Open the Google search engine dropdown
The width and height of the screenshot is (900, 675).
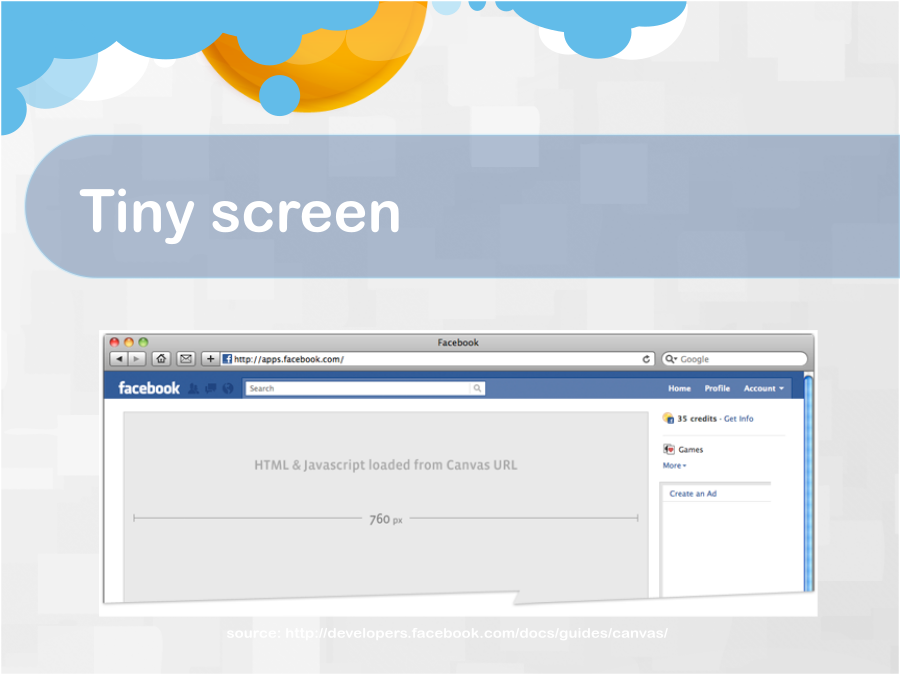pyautogui.click(x=671, y=359)
